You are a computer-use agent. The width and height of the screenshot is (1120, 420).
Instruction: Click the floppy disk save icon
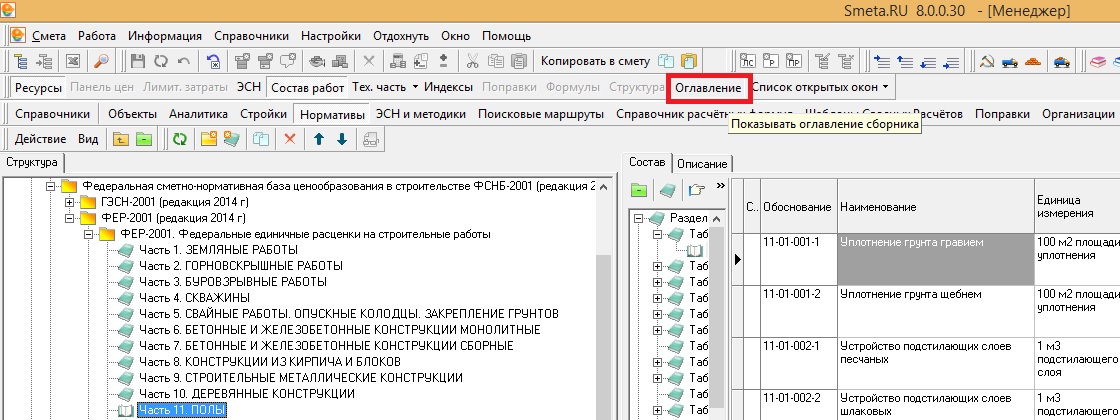[138, 62]
